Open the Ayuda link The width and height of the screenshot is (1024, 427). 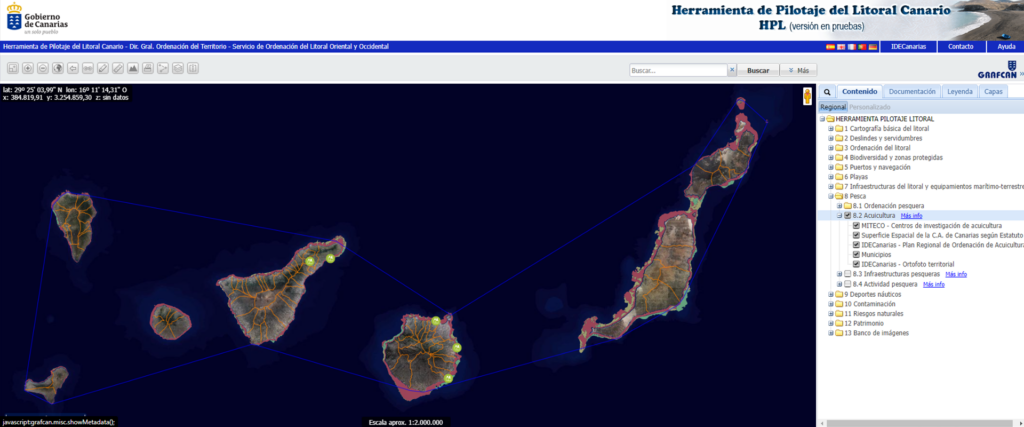1006,46
